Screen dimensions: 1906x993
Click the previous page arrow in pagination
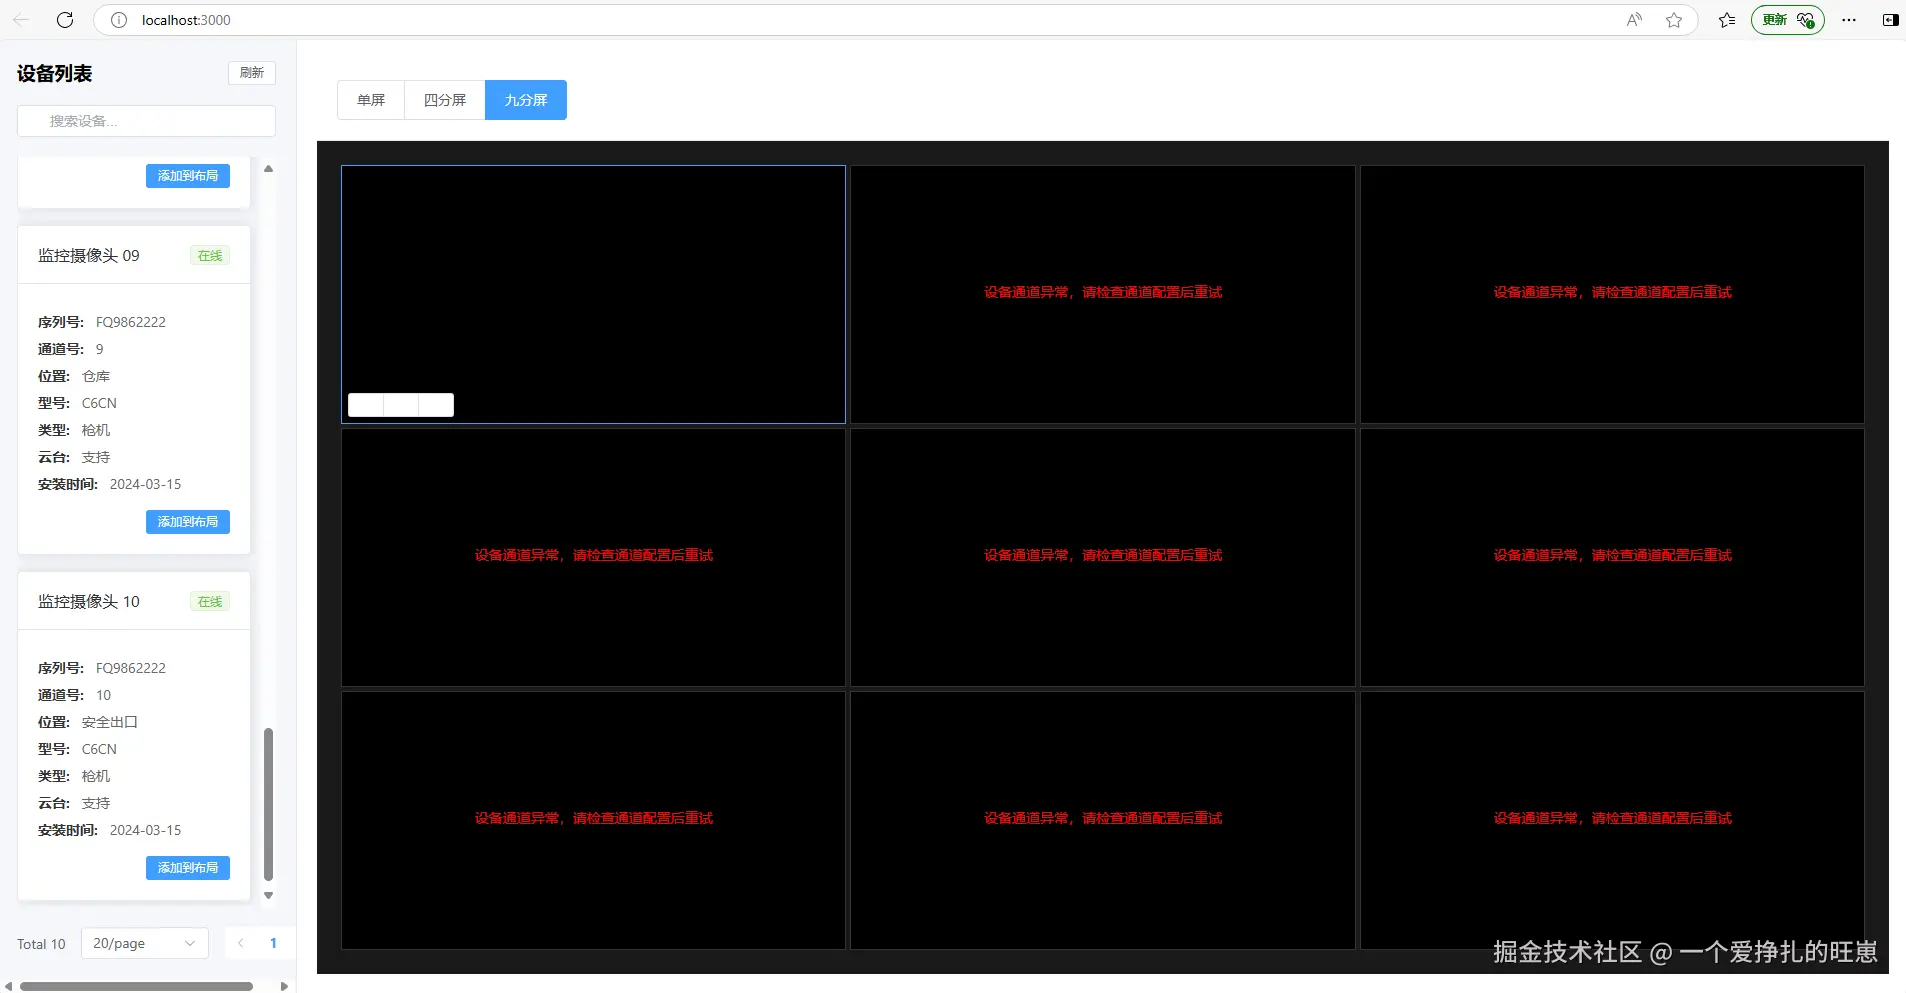pyautogui.click(x=240, y=943)
